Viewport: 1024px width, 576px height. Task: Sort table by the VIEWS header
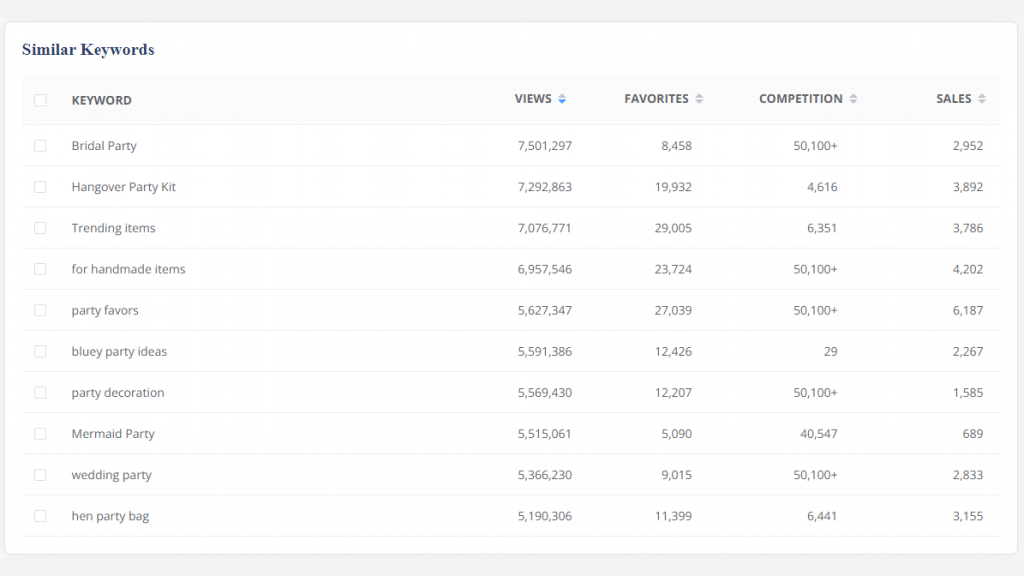(x=533, y=99)
